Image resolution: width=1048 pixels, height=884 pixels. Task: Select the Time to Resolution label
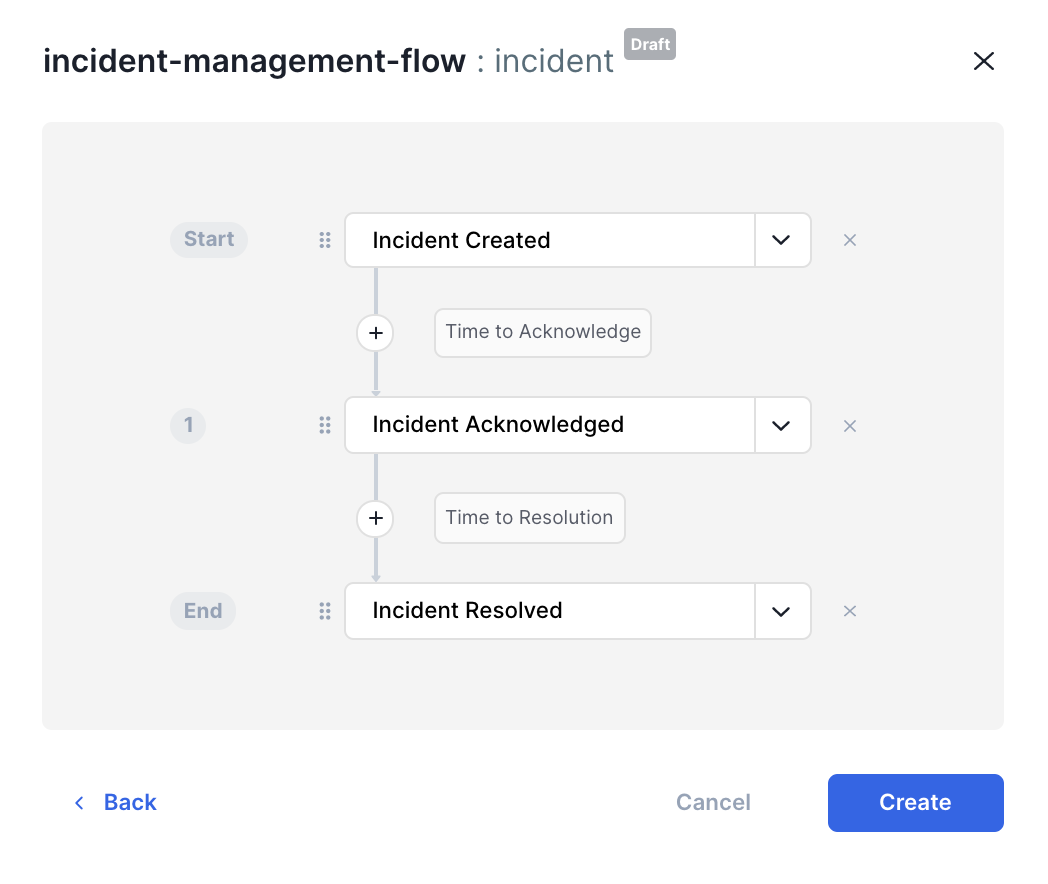[x=529, y=518]
